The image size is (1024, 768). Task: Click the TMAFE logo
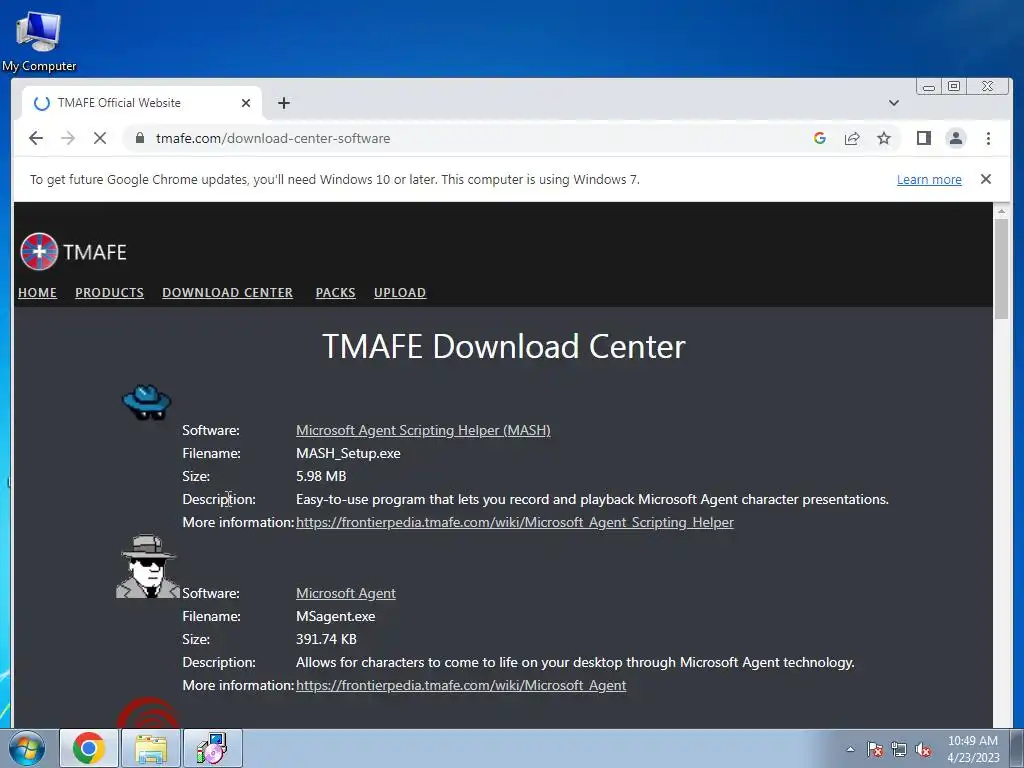(73, 251)
